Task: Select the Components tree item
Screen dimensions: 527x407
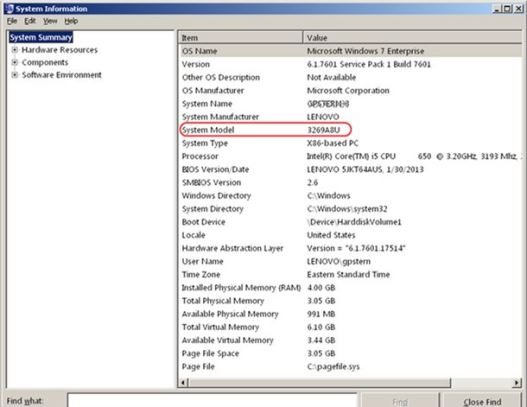Action: tap(45, 63)
